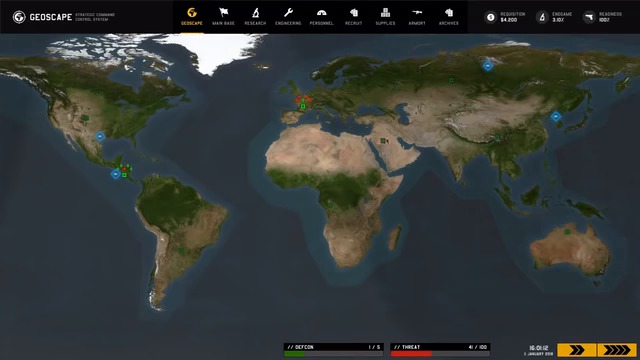Fast-forward time with the quadruple-chevron button
640x360 pixels.
click(616, 350)
